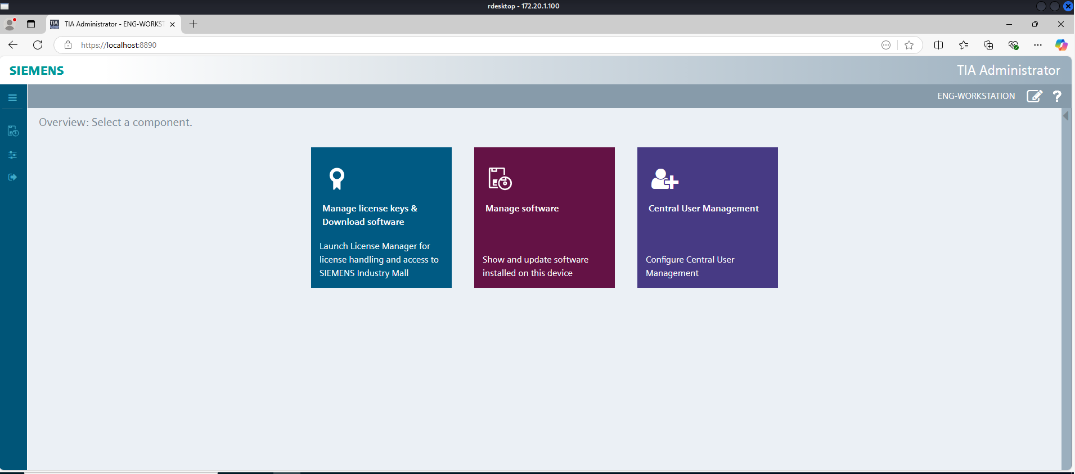The width and height of the screenshot is (1075, 474).
Task: Open the Manage software tile
Action: (544, 217)
